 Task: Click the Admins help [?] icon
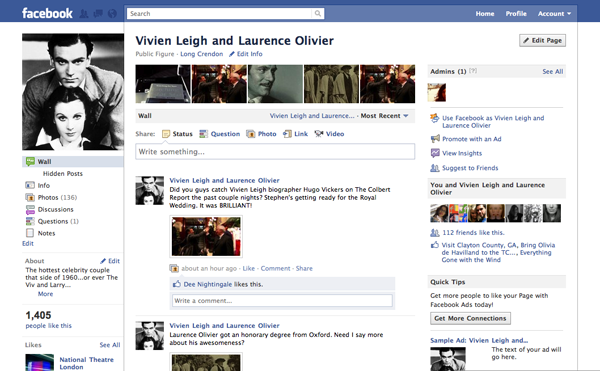click(473, 71)
